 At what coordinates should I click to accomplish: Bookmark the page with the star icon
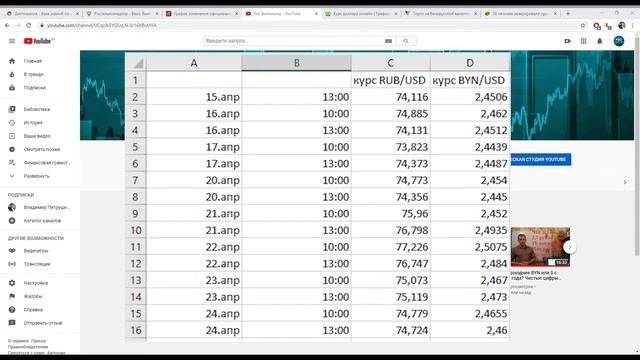tap(583, 25)
